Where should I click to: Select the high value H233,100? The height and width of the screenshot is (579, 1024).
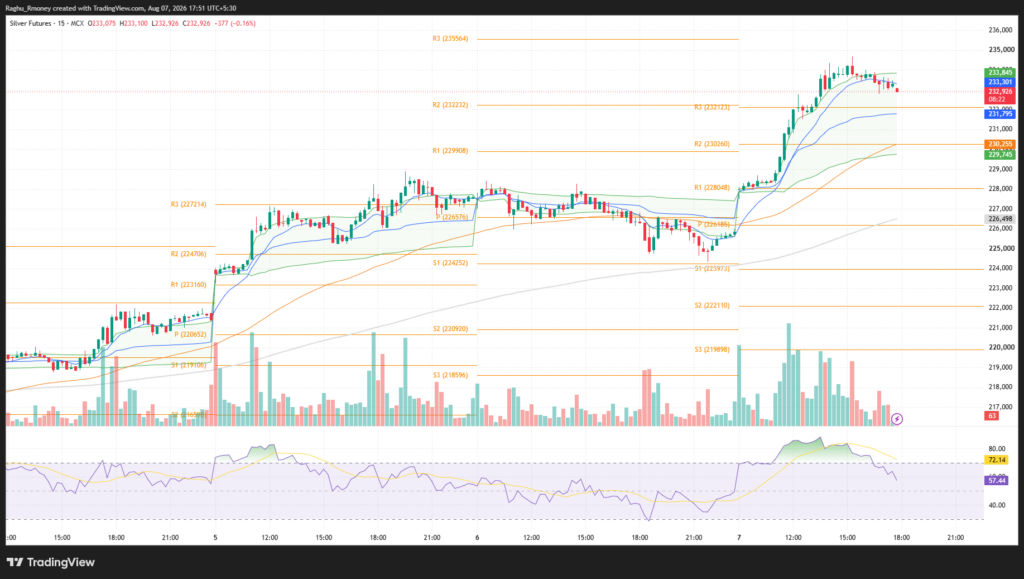coord(134,23)
